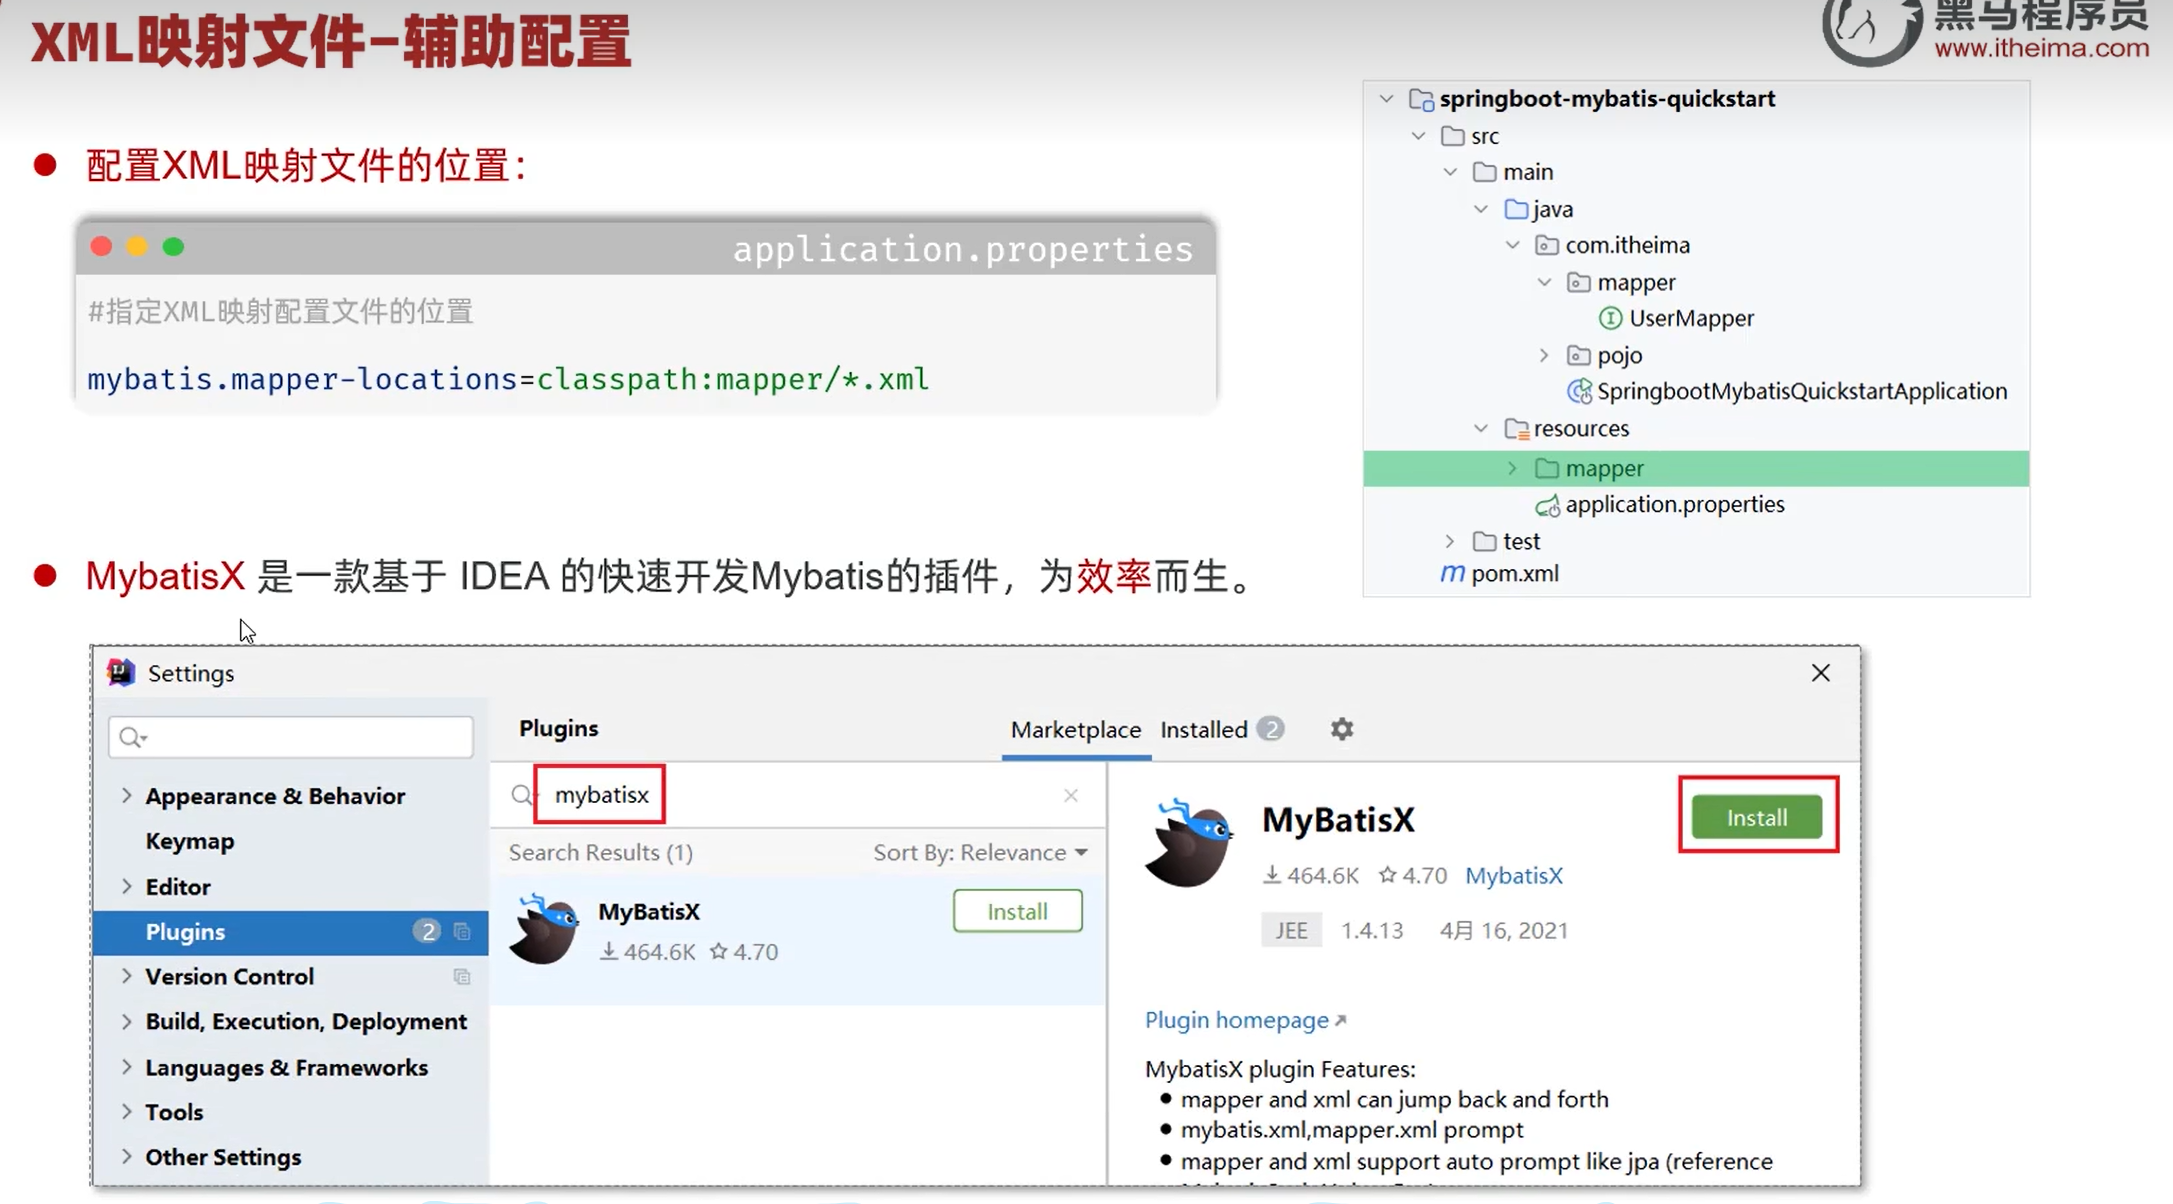Open the Sort By: Relevance dropdown
2173x1204 pixels.
[980, 852]
